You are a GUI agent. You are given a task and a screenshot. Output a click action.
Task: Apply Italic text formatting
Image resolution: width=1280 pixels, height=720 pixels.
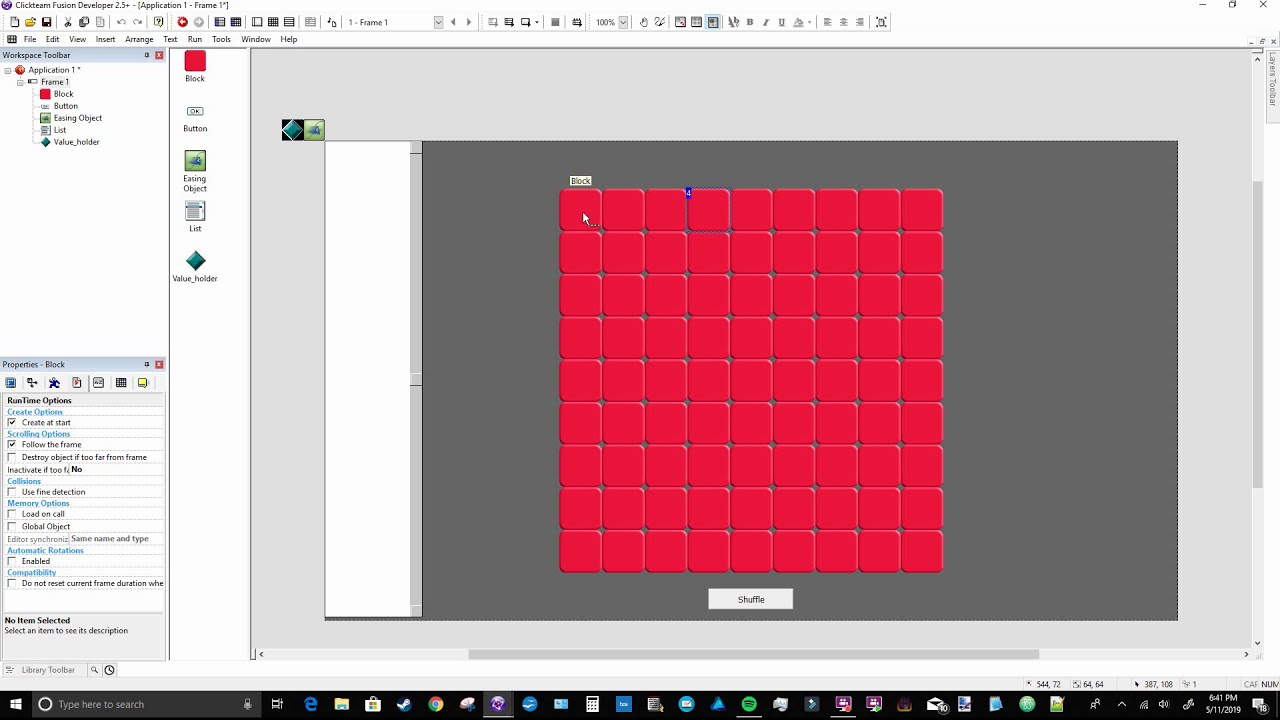(766, 22)
